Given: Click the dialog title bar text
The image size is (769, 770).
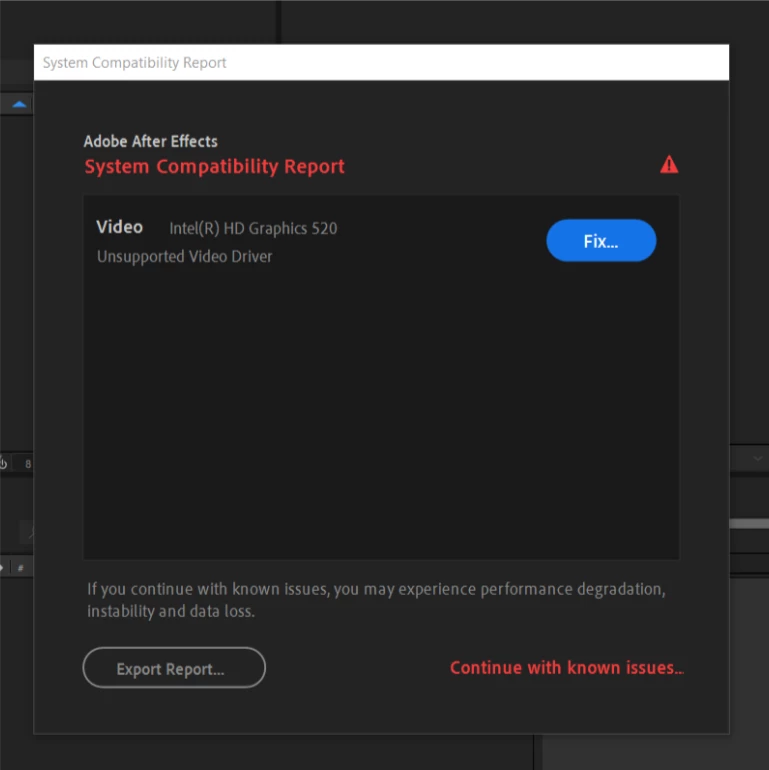Looking at the screenshot, I should click(135, 63).
